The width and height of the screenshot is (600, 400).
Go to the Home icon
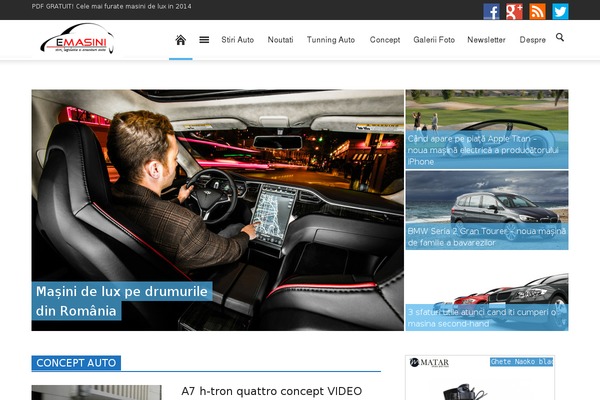(181, 40)
